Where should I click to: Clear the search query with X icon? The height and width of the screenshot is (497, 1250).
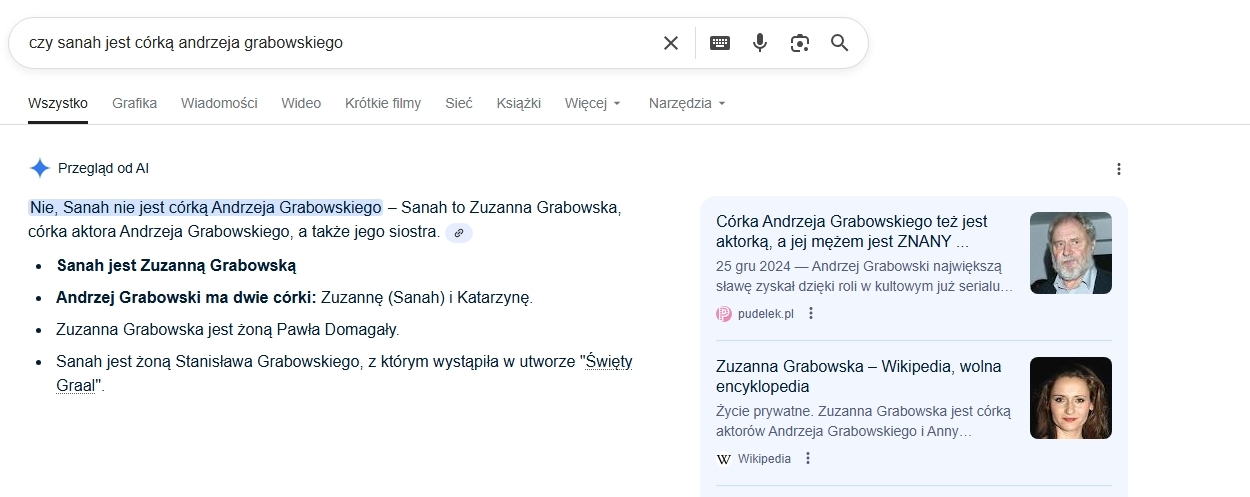click(x=671, y=43)
